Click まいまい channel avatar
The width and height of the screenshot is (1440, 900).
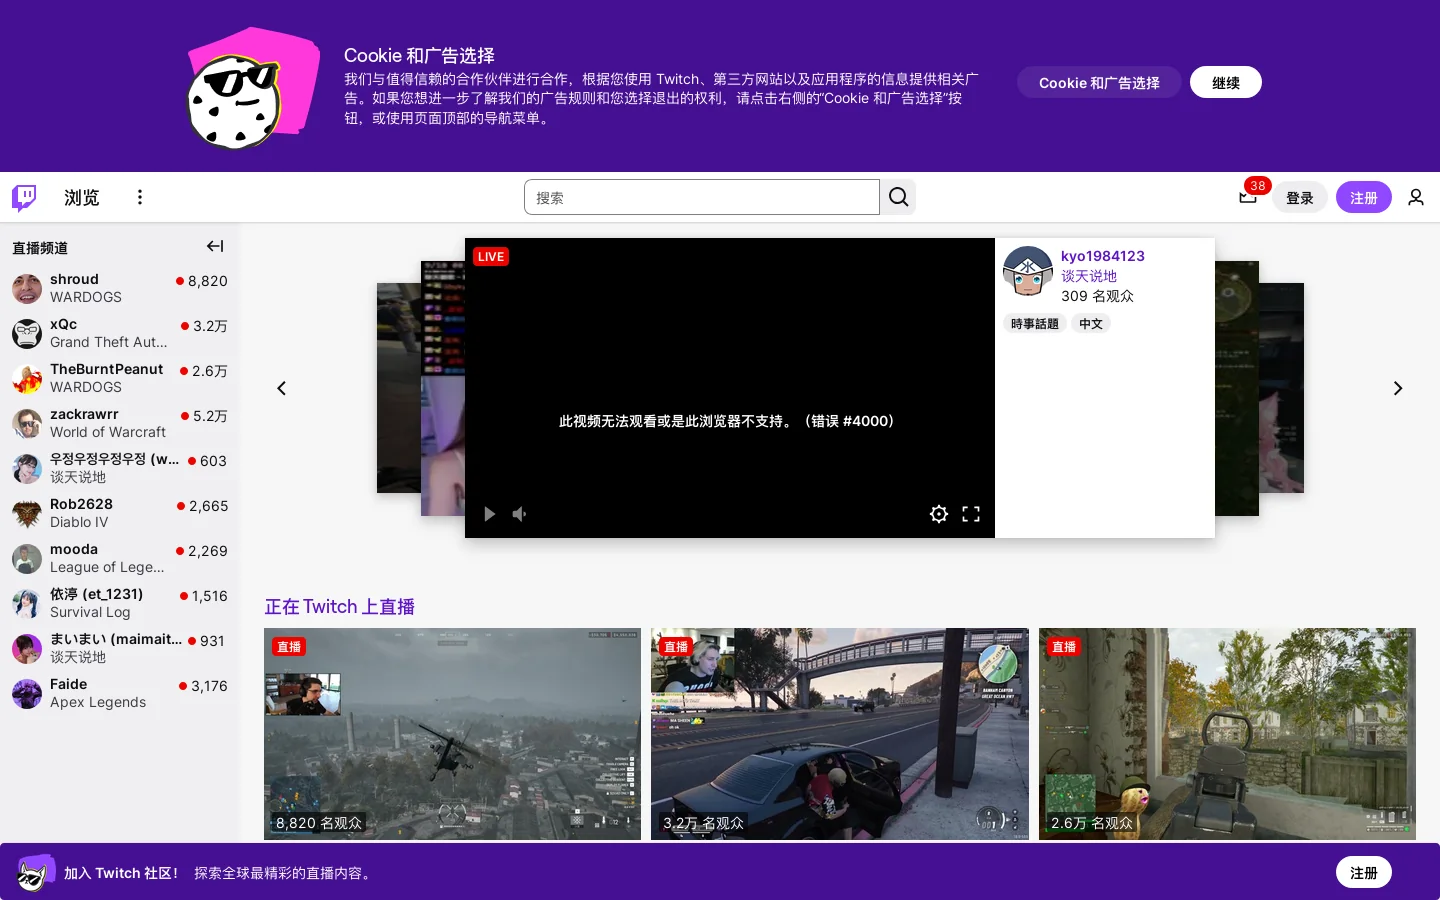[27, 648]
